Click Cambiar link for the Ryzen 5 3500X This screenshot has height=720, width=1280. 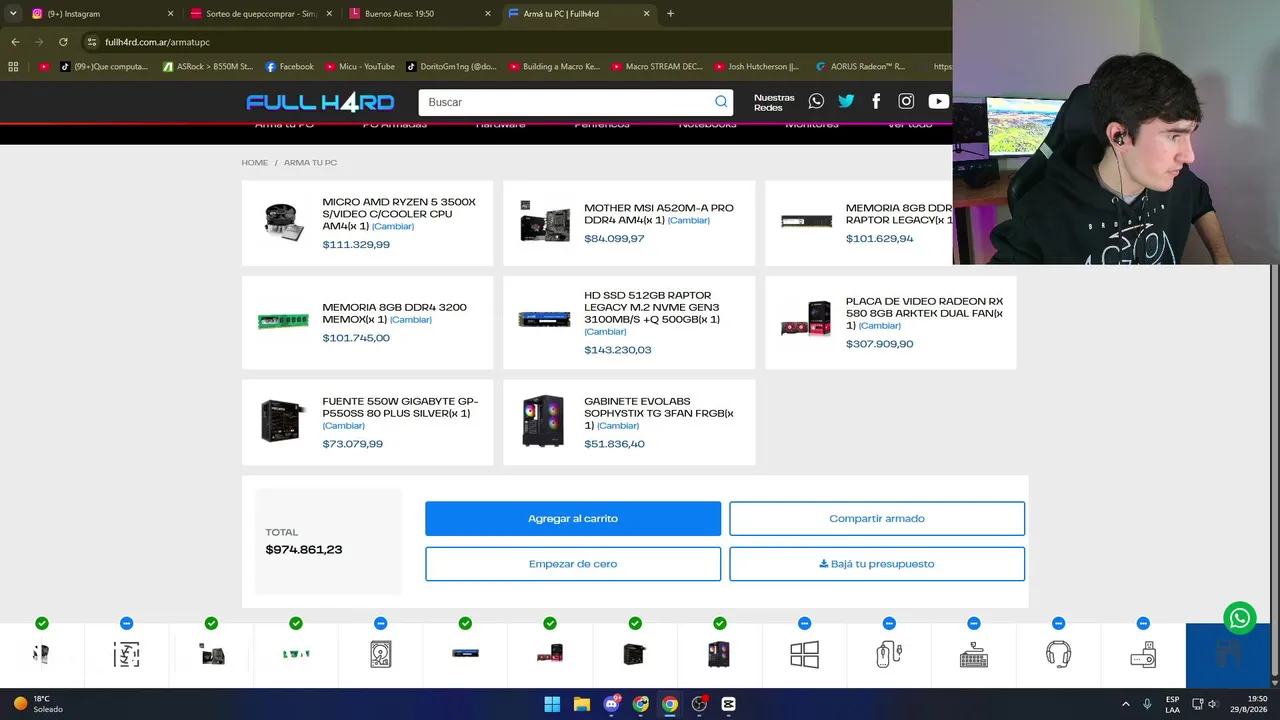(393, 227)
